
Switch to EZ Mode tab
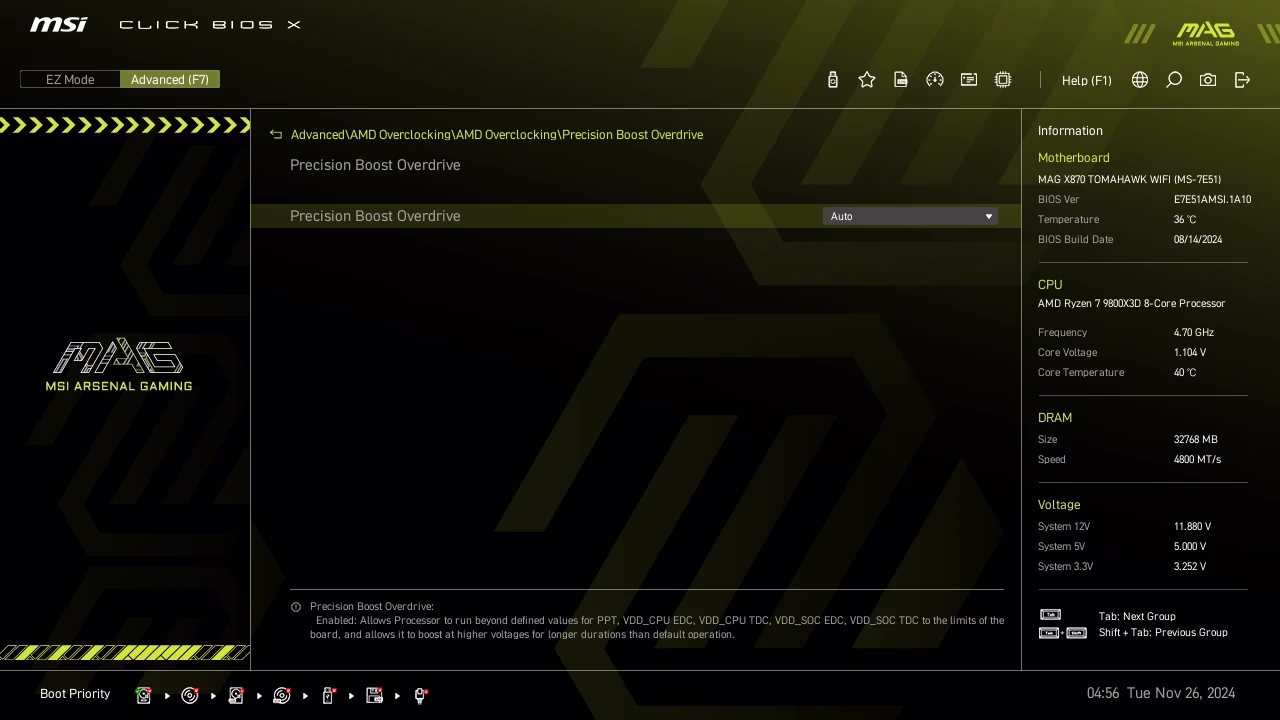70,80
